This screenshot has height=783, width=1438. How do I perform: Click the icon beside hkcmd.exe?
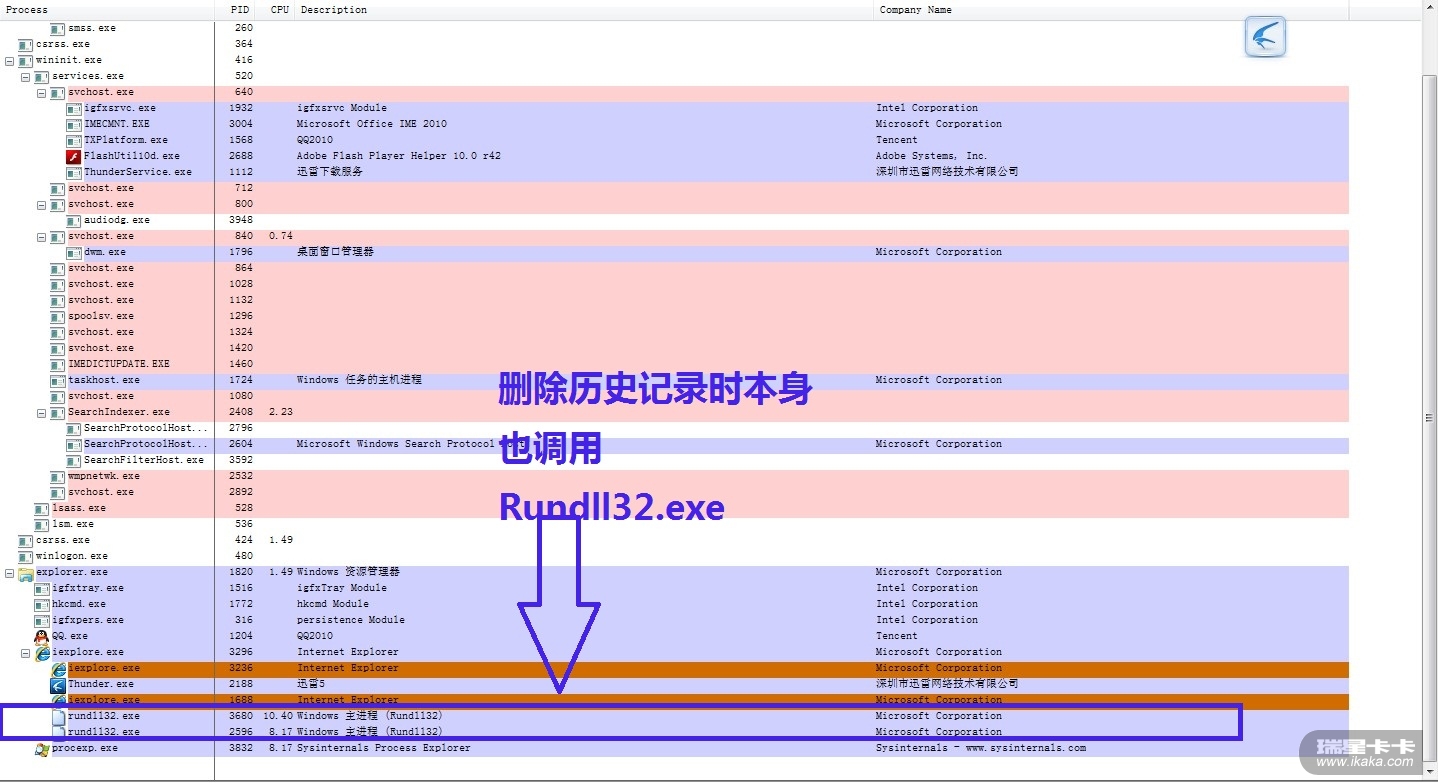point(41,604)
